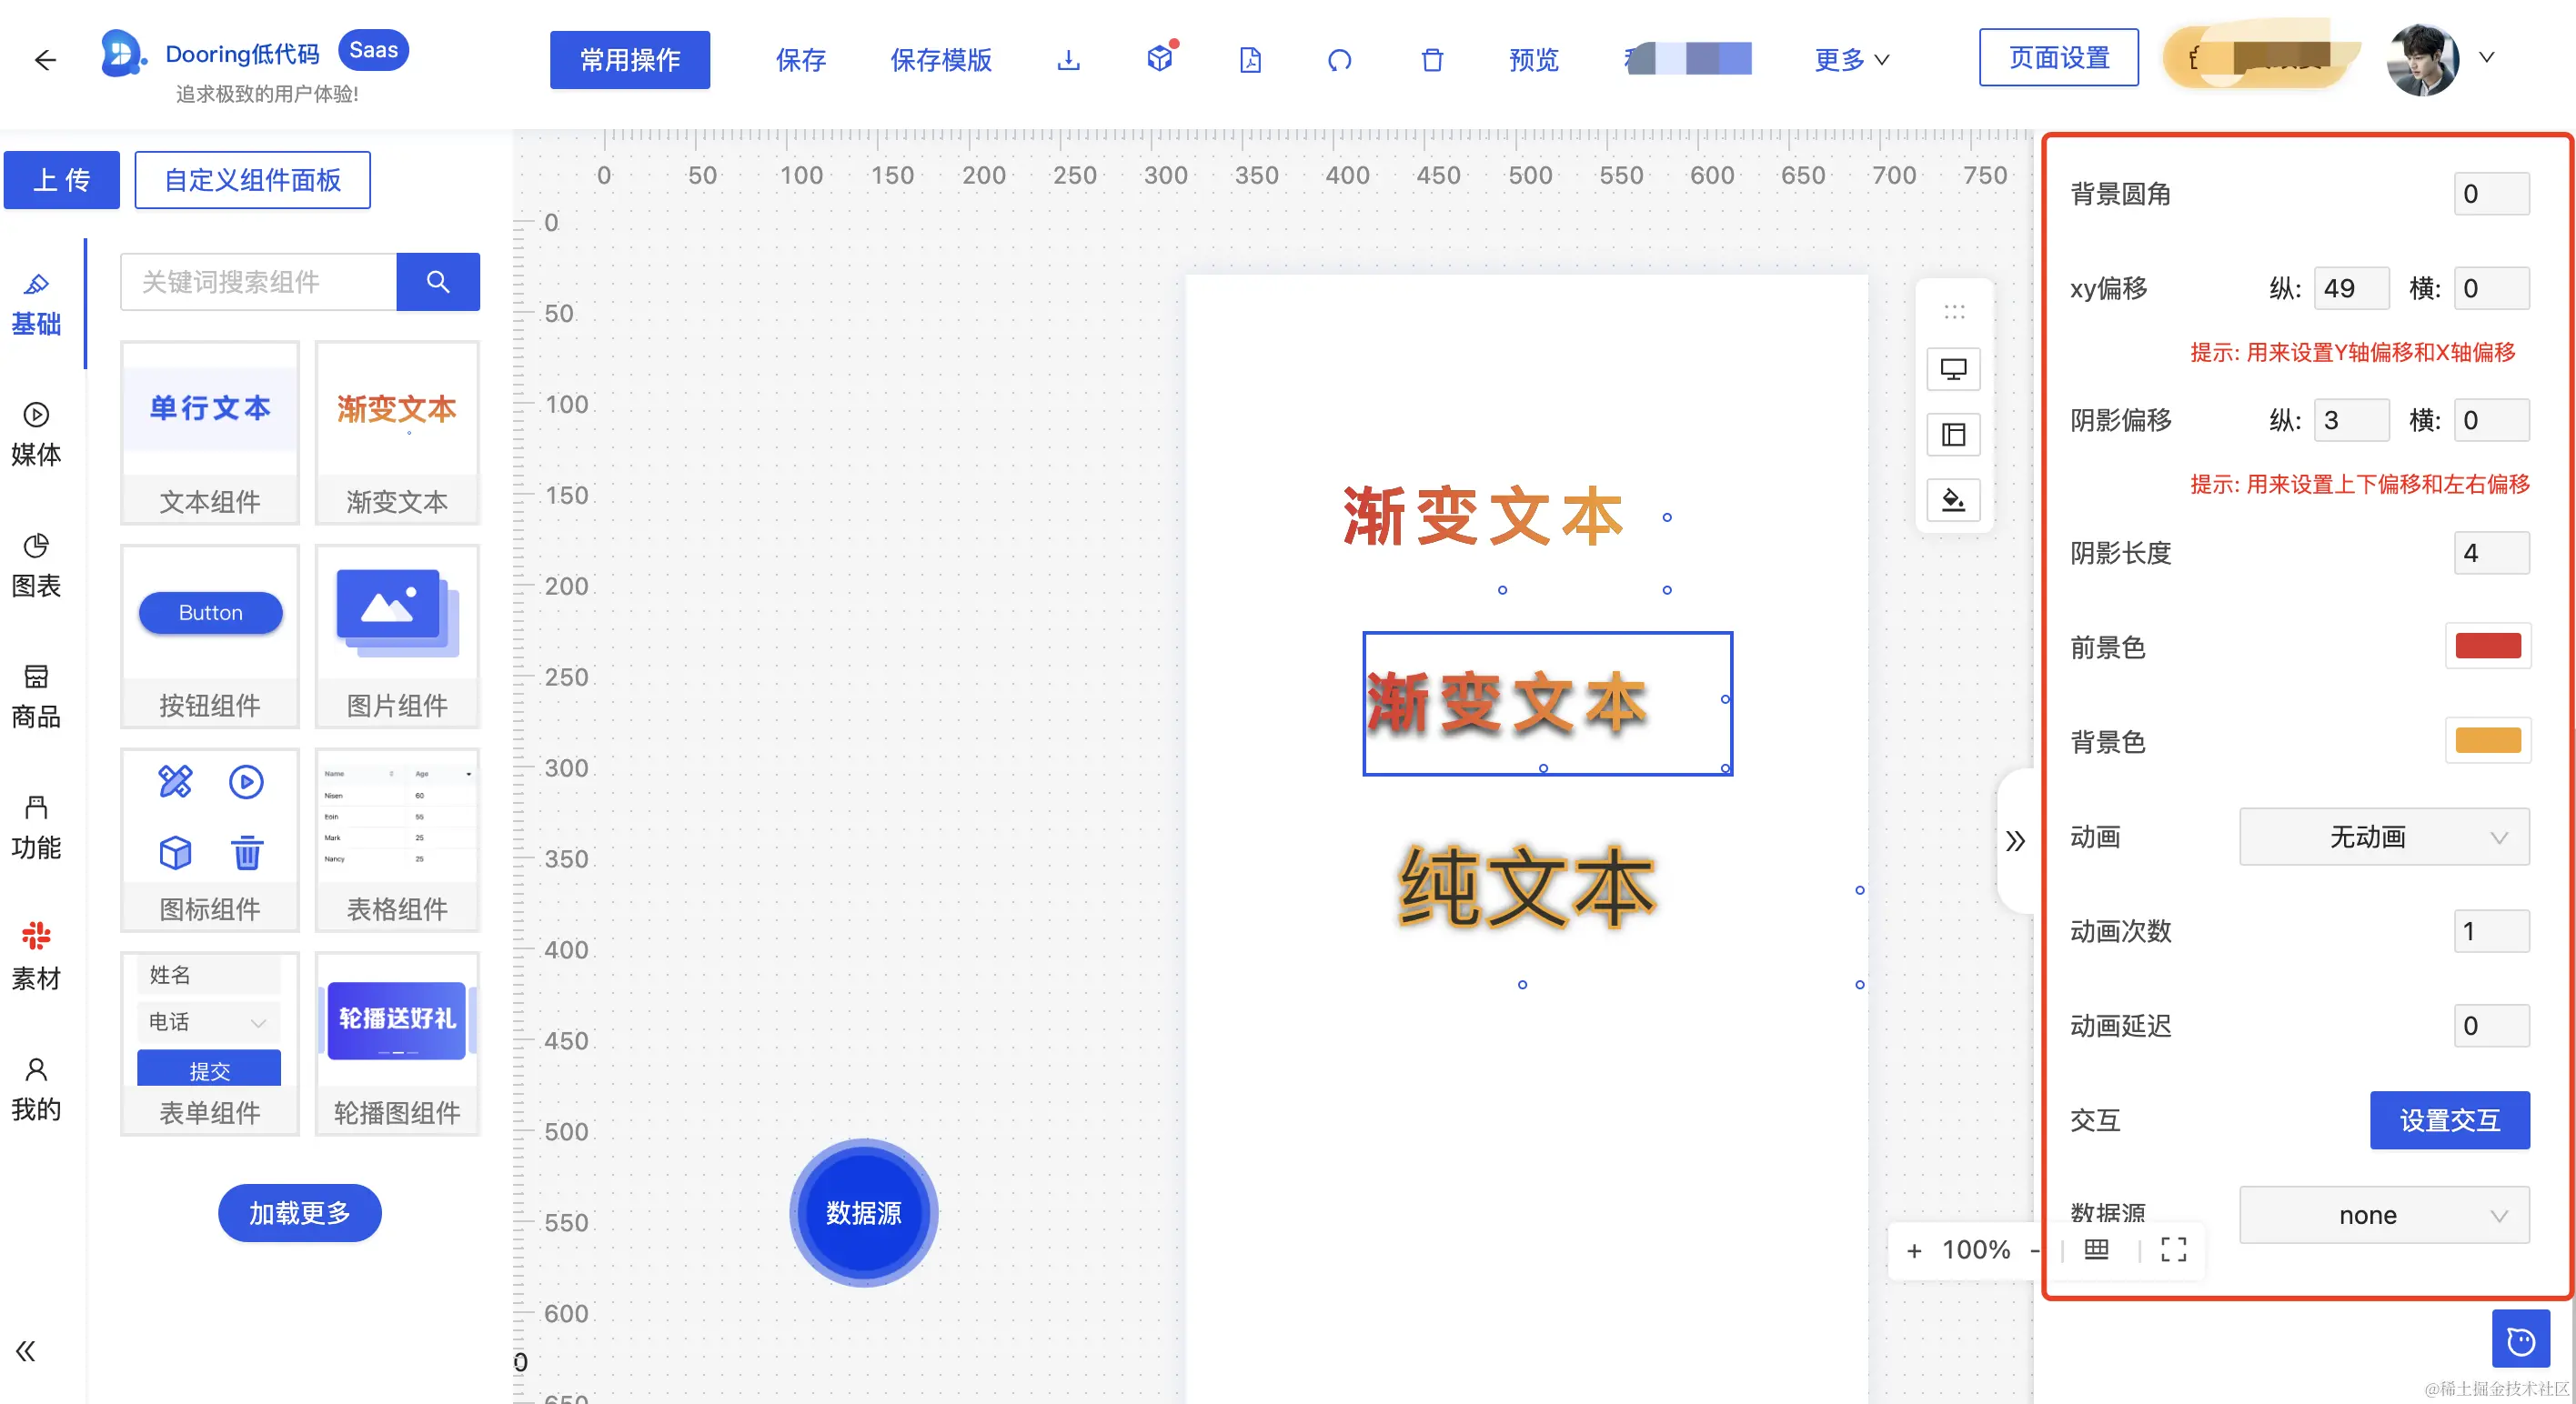Click the 上传 upload button

pyautogui.click(x=62, y=180)
